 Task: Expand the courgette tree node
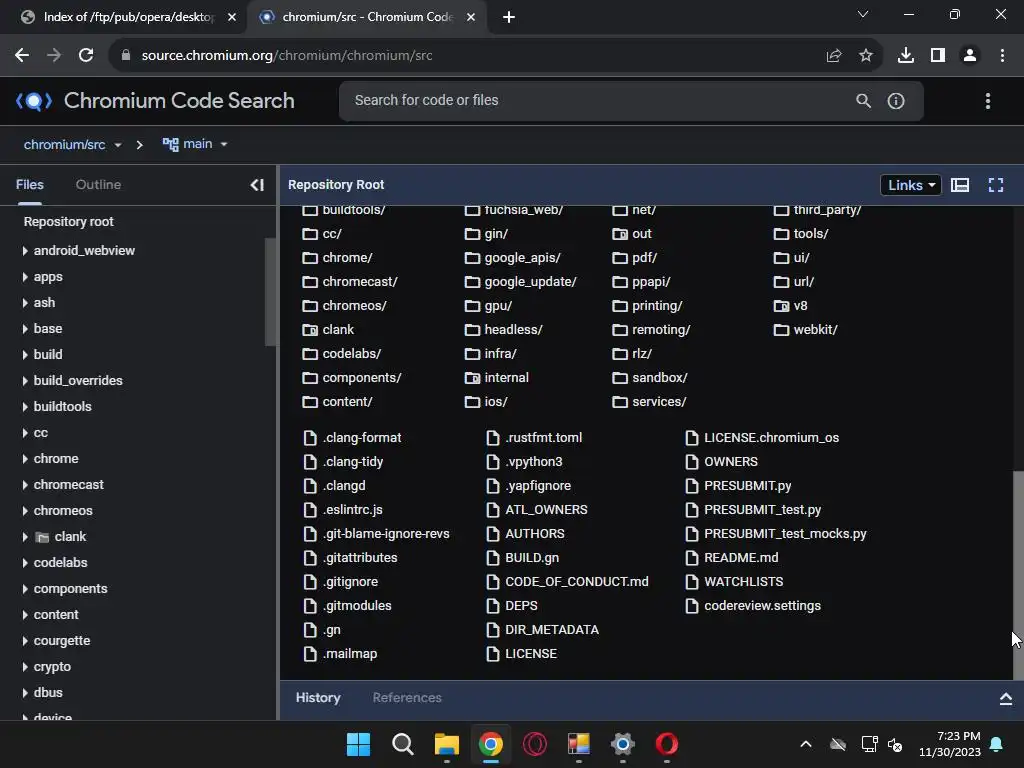point(25,641)
